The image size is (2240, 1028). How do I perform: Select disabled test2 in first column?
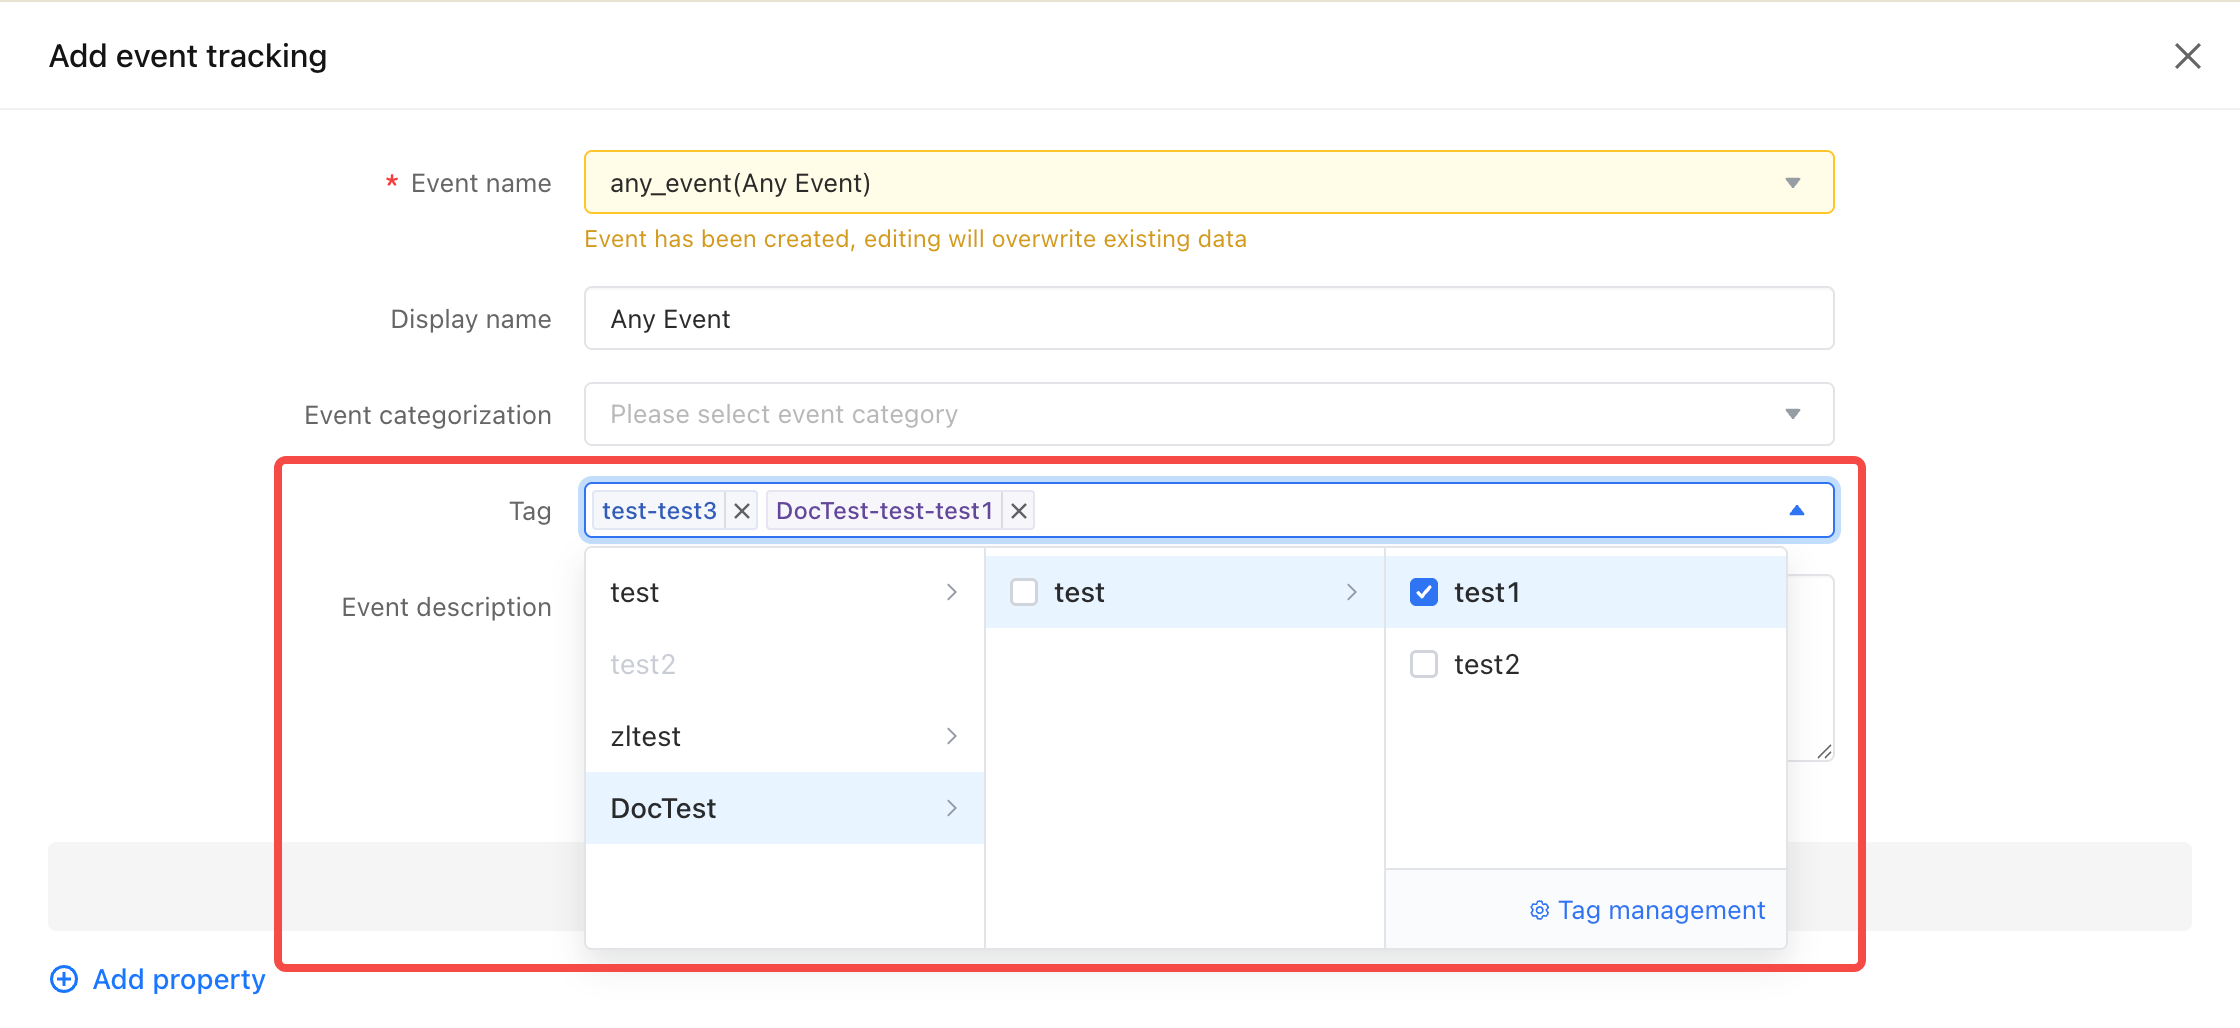click(785, 664)
